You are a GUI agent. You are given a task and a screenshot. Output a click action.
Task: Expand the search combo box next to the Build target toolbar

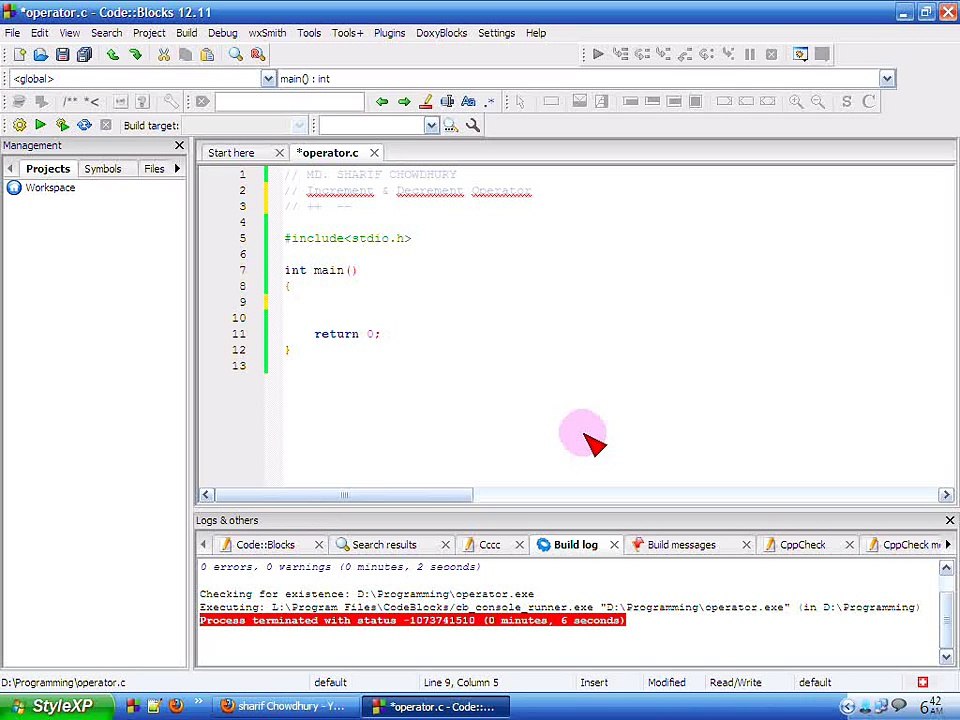click(432, 126)
